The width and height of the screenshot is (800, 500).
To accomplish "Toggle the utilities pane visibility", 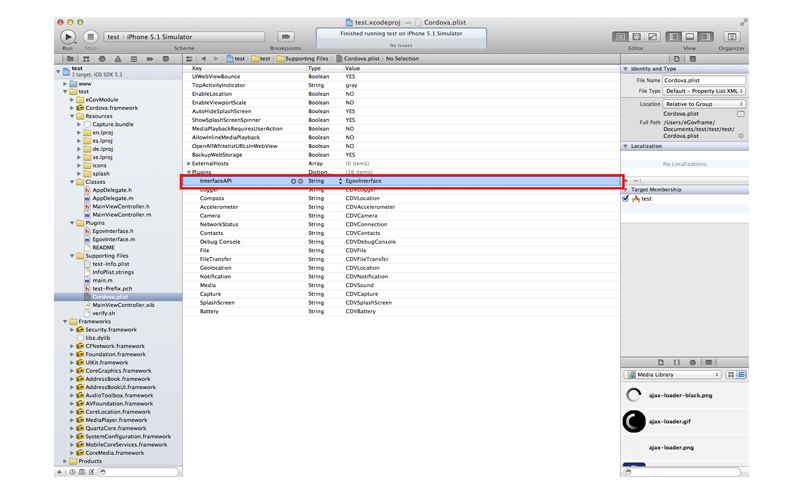I will 703,37.
